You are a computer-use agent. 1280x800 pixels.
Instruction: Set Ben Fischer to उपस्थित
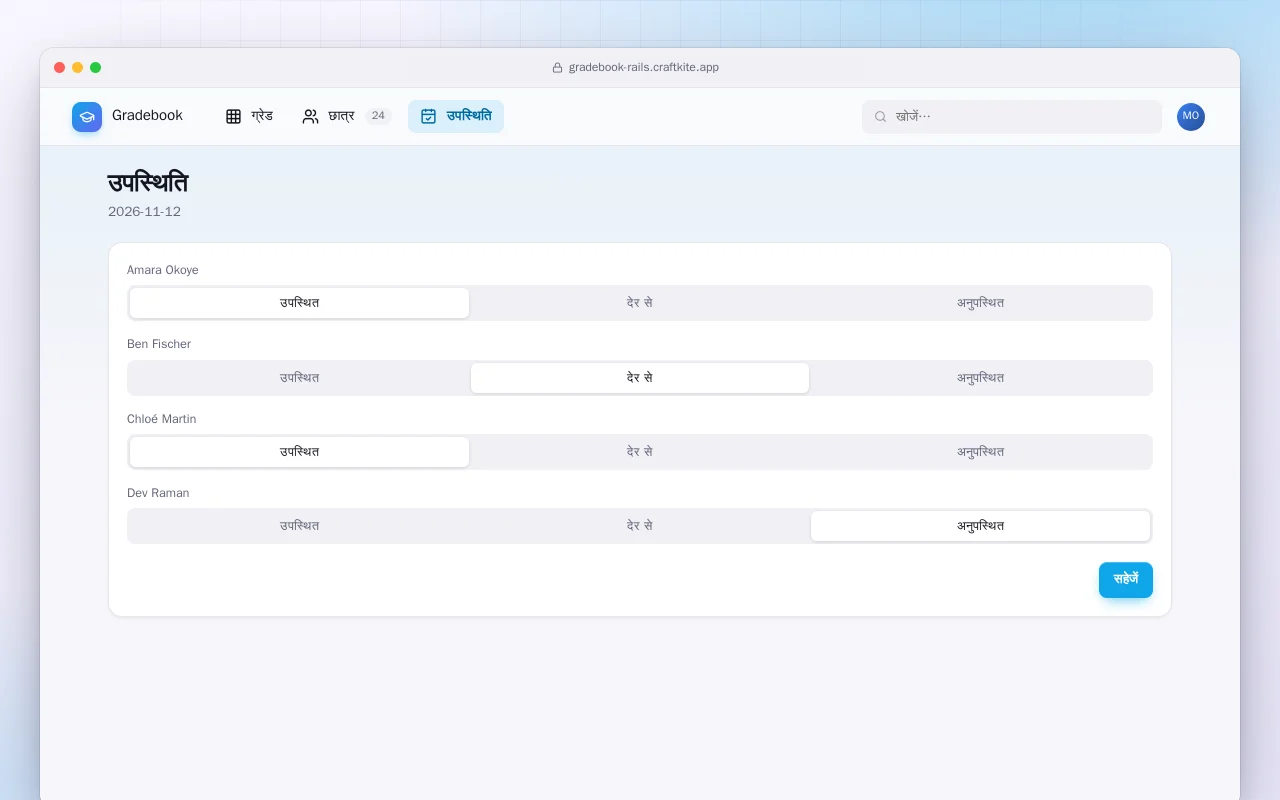click(299, 378)
